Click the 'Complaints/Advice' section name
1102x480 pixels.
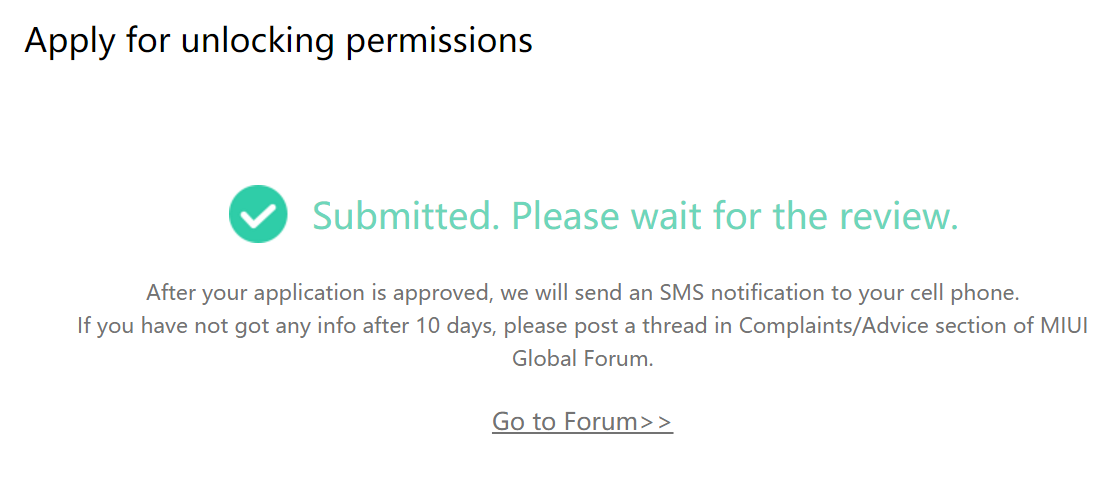click(821, 326)
